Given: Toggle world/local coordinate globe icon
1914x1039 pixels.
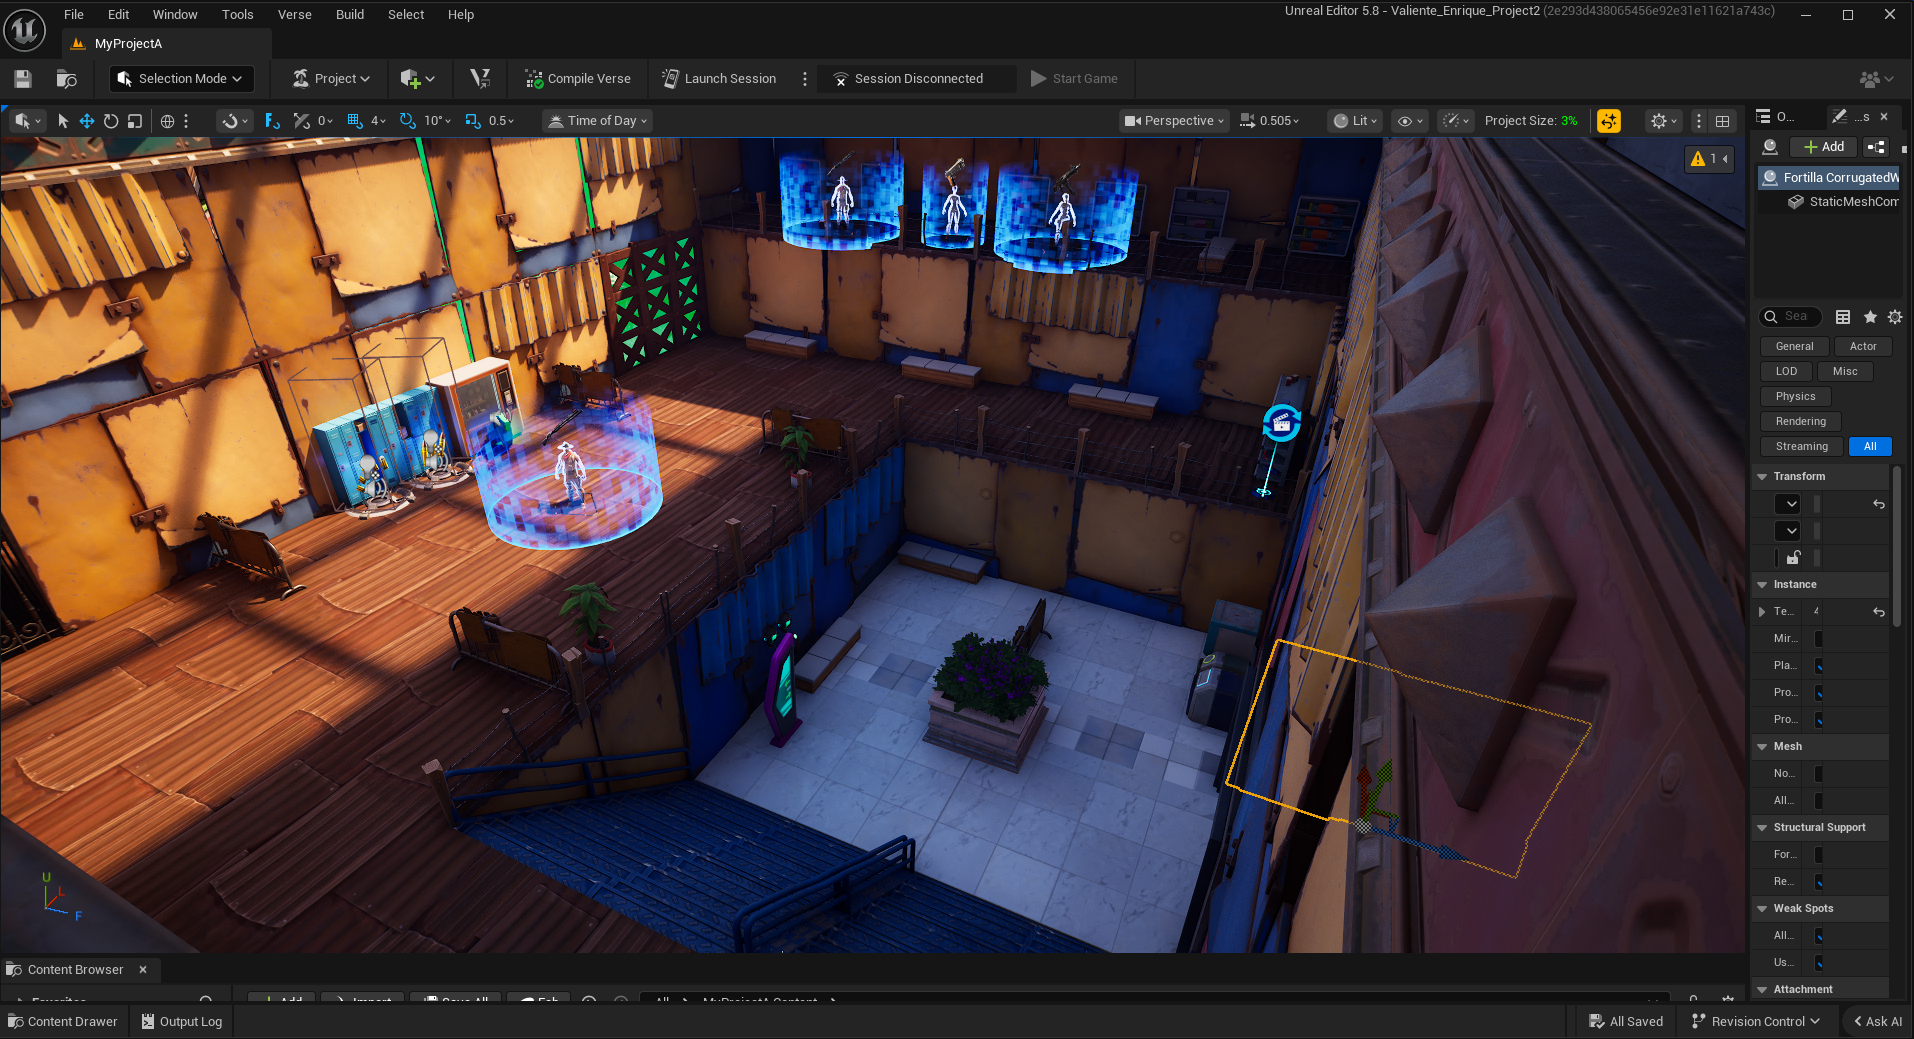Looking at the screenshot, I should point(168,121).
